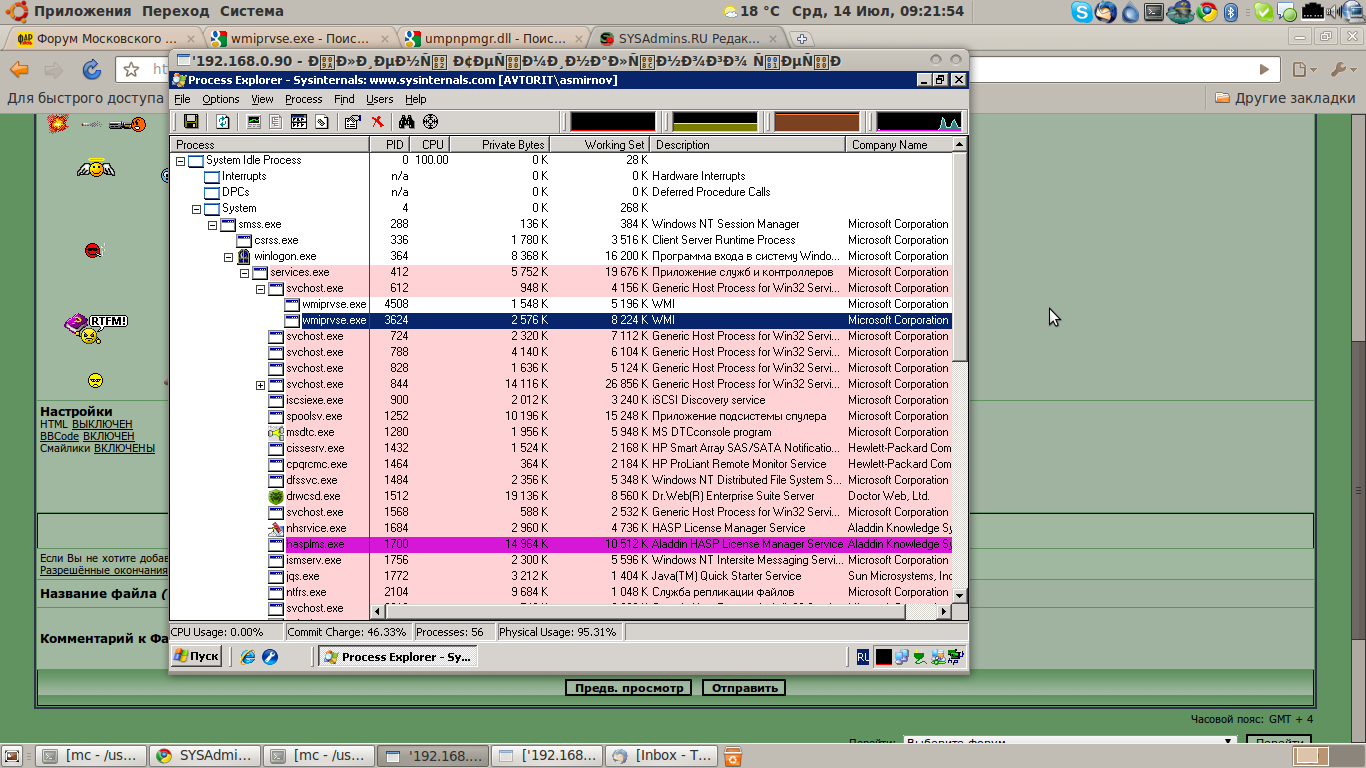Image resolution: width=1366 pixels, height=768 pixels.
Task: Click the brown physical memory mini graph
Action: (817, 122)
